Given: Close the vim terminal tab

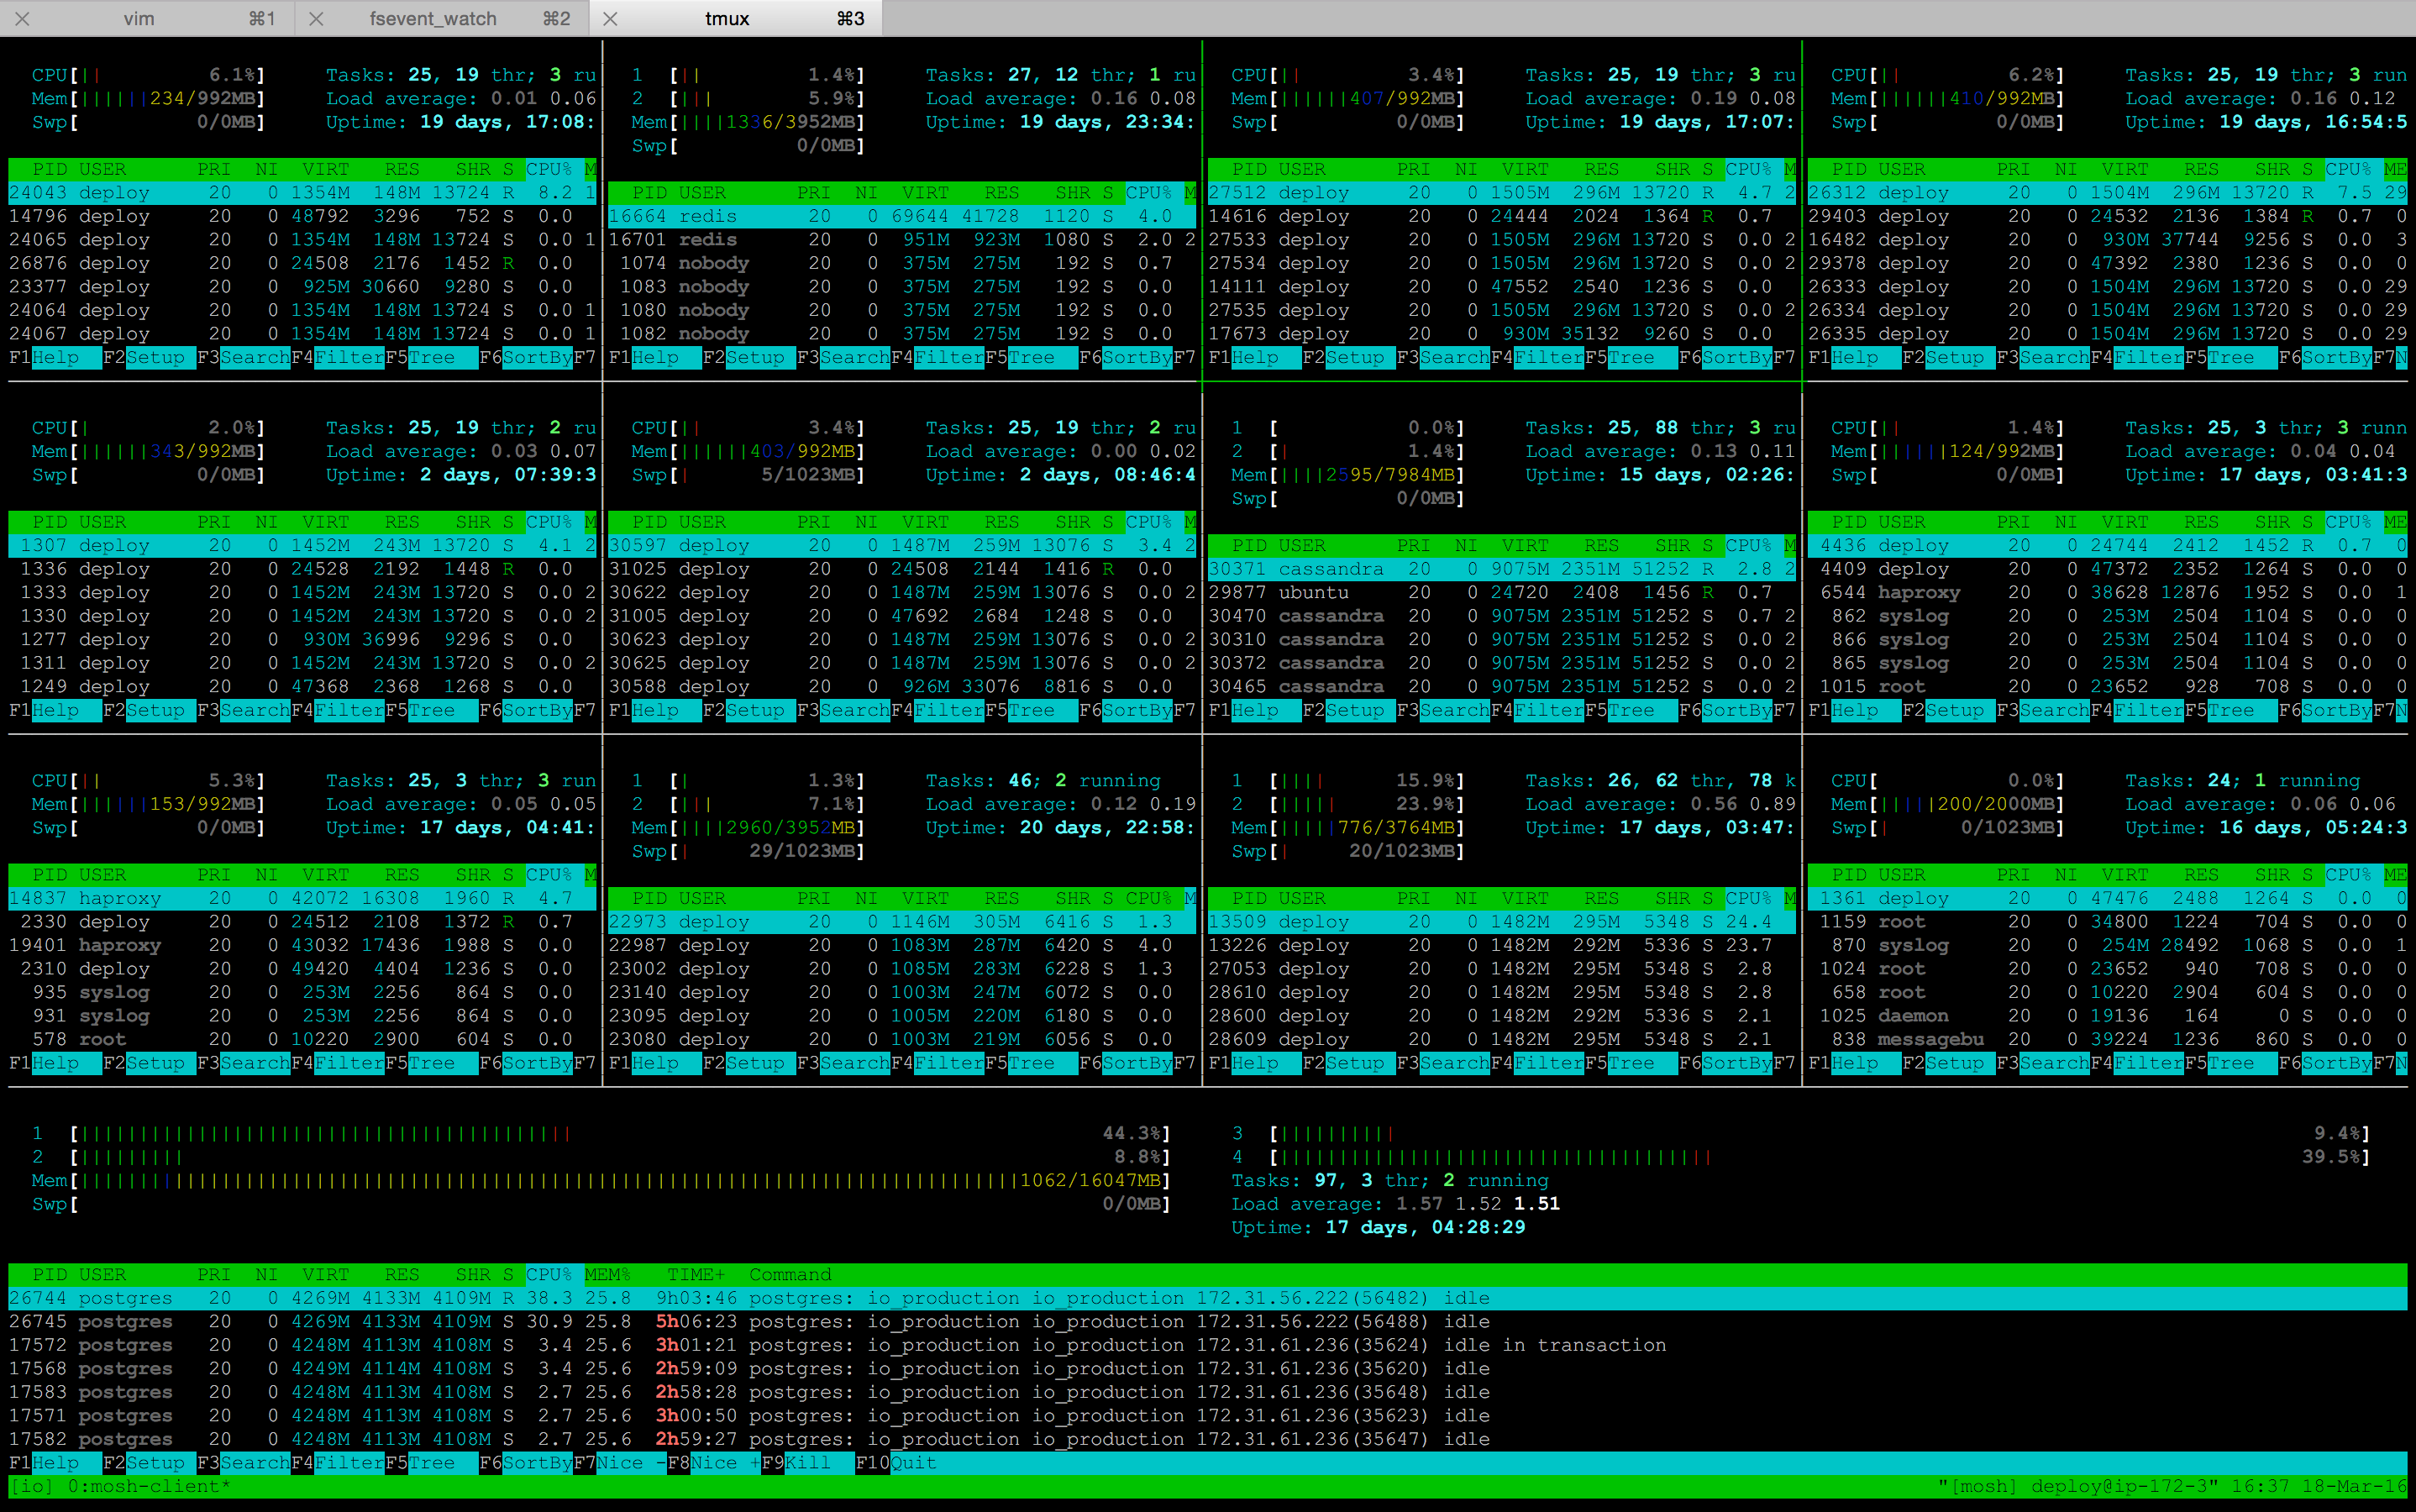Looking at the screenshot, I should coord(22,18).
